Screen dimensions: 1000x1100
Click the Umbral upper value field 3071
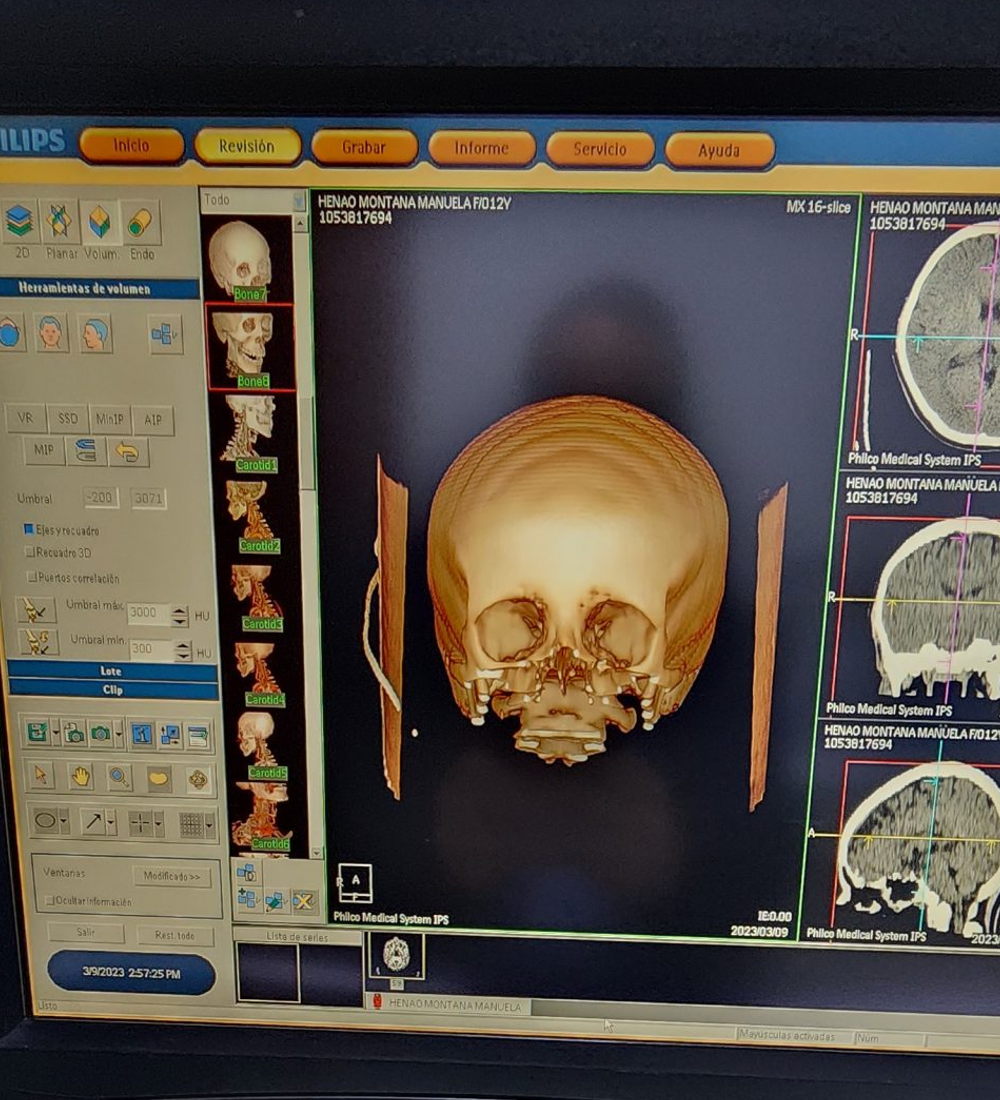click(x=148, y=499)
